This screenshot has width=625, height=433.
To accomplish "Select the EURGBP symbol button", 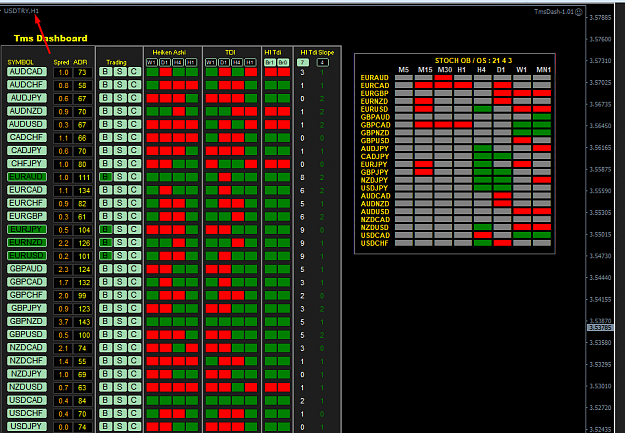I will pyautogui.click(x=27, y=216).
